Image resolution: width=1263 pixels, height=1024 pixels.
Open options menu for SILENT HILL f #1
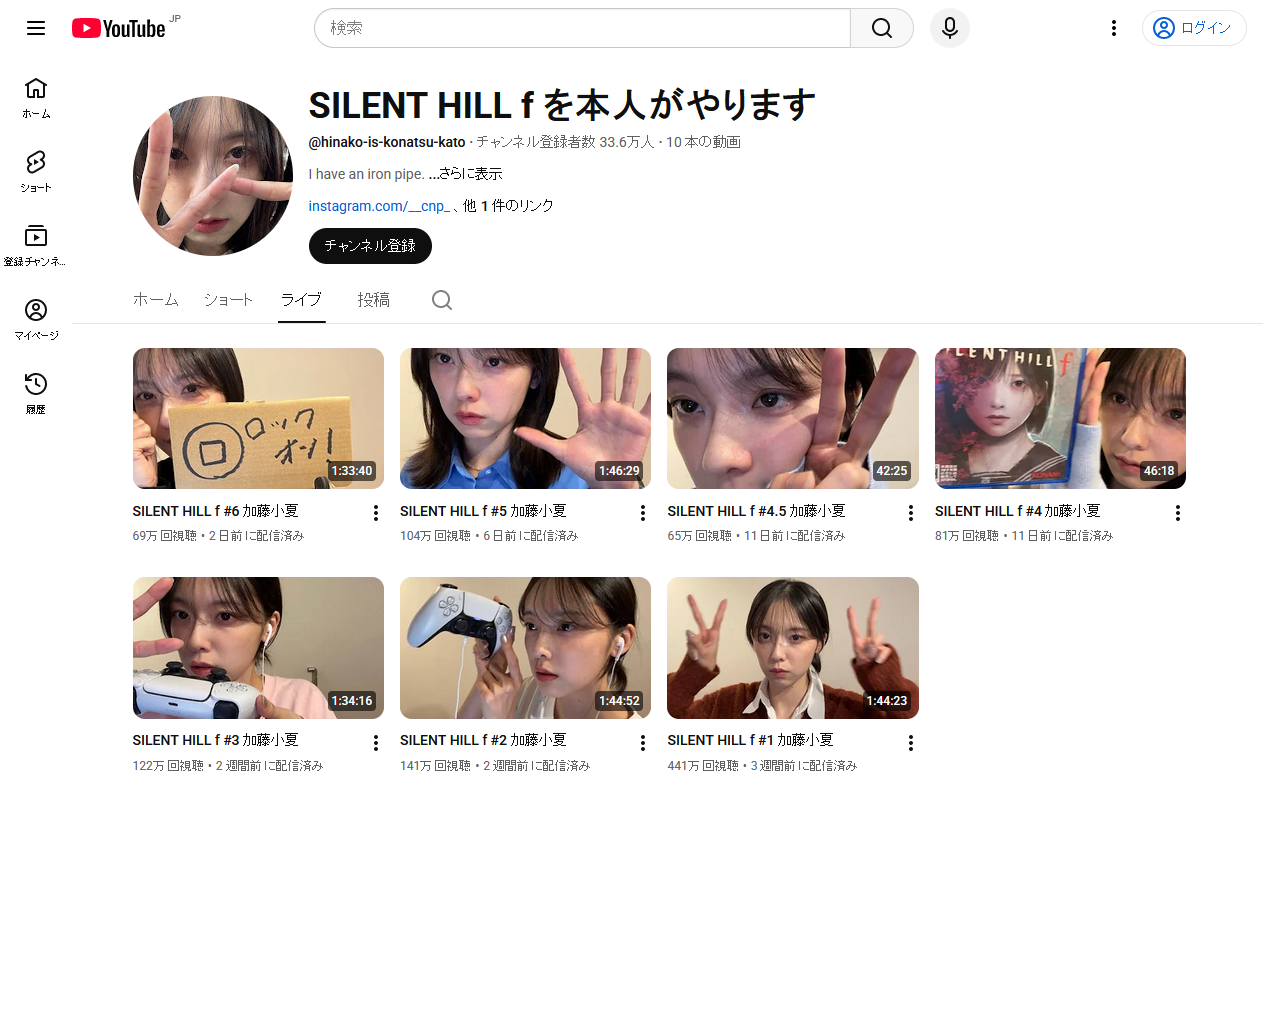point(910,743)
